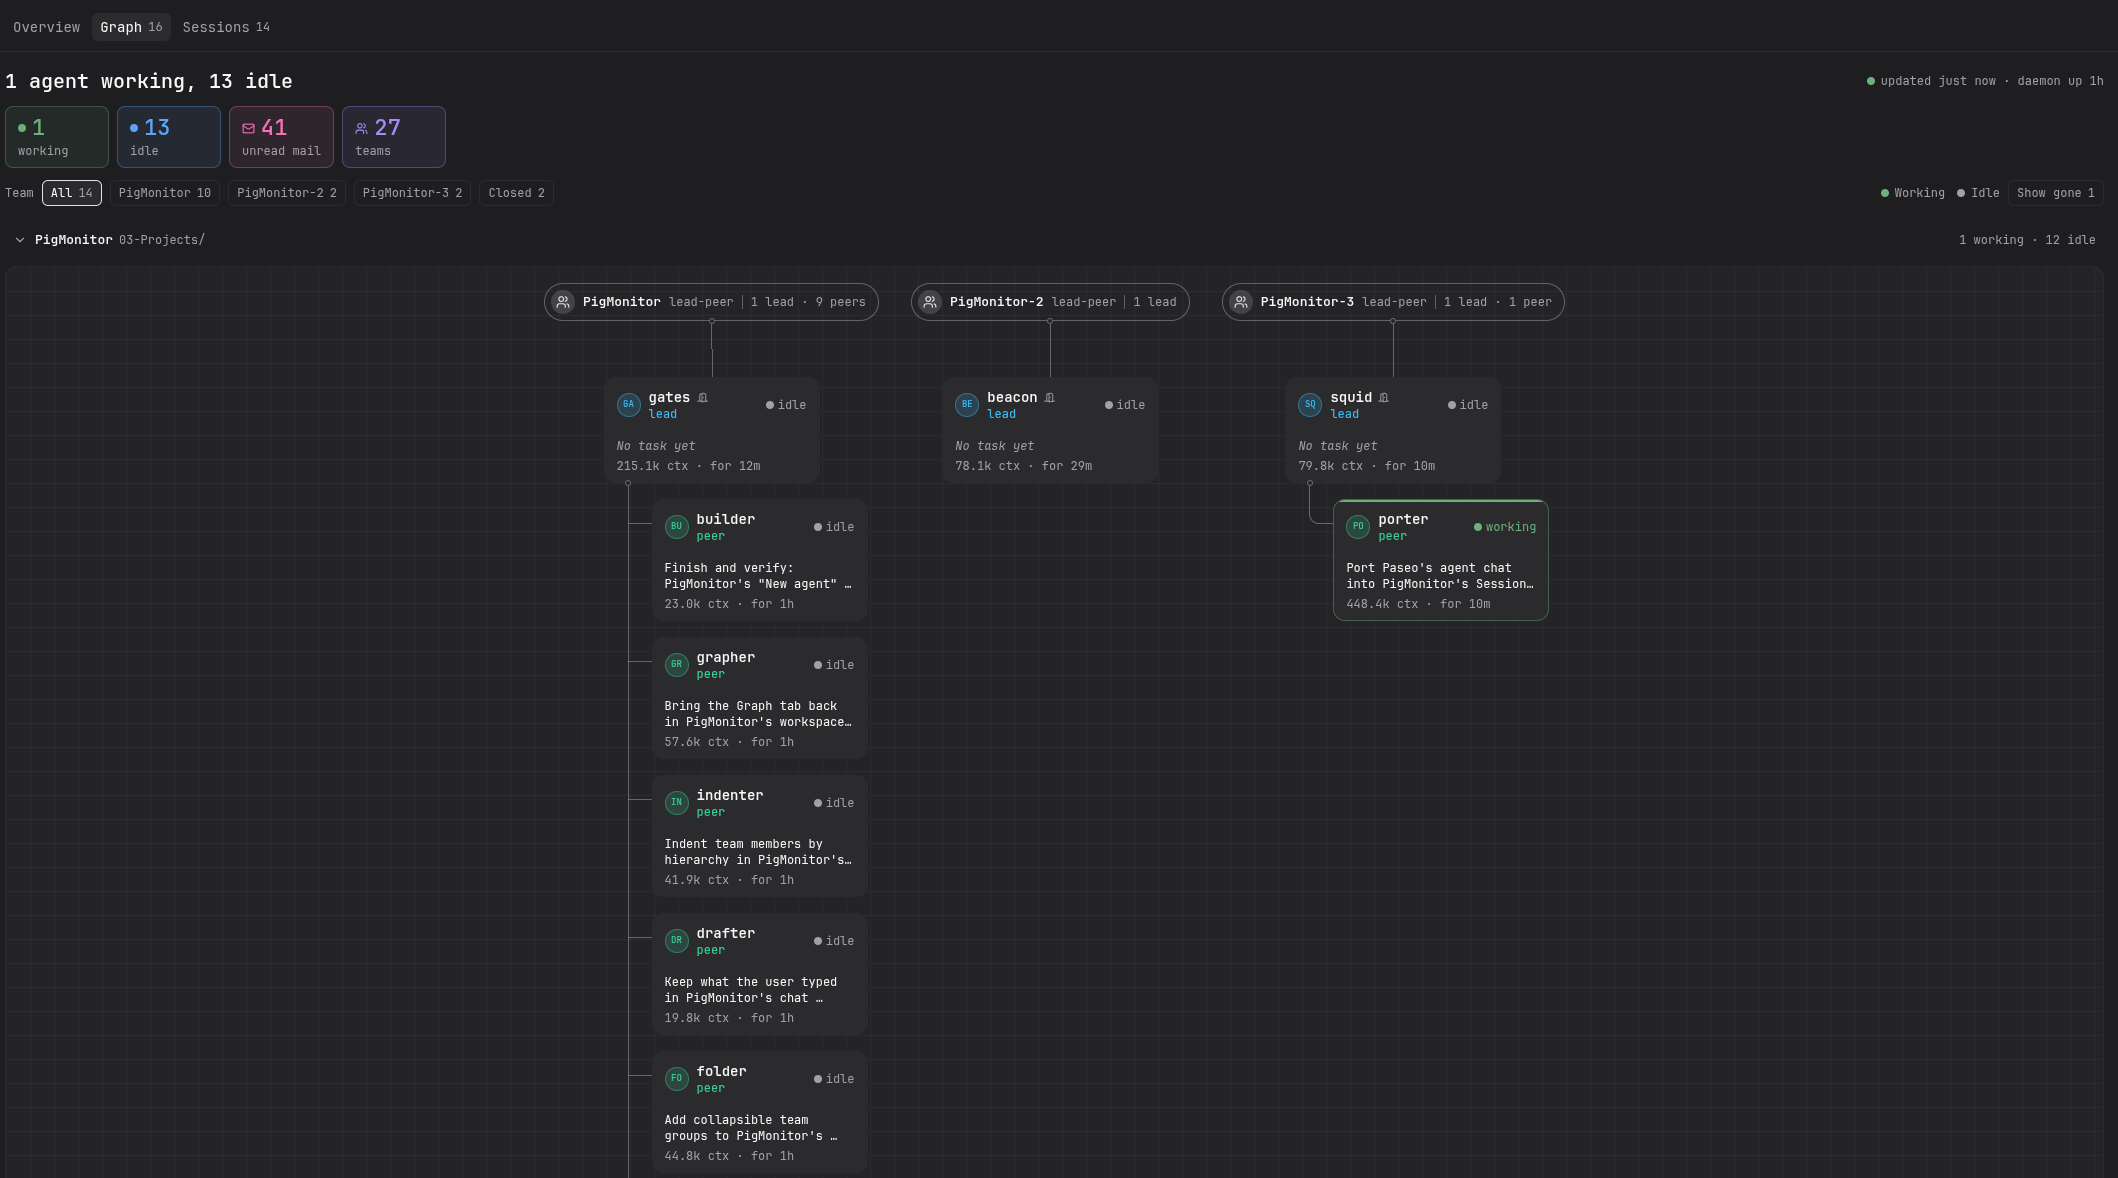Filter by PigMonitor-2 team chip

coord(287,193)
